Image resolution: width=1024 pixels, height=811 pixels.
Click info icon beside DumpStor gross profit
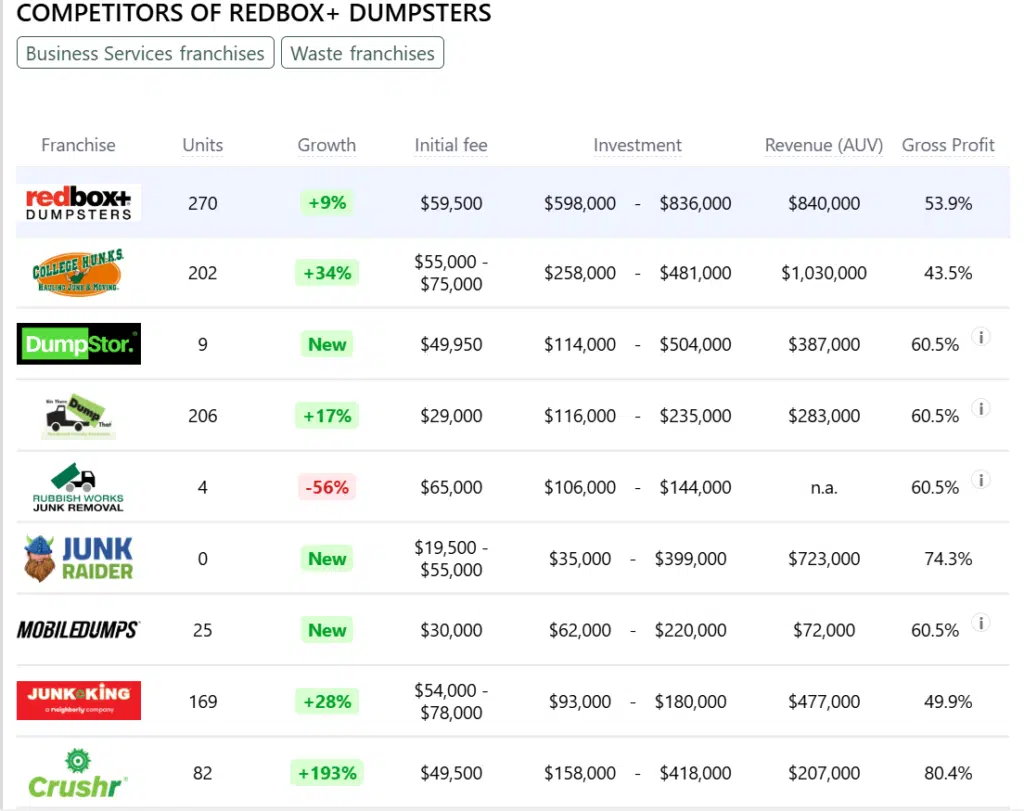(982, 338)
